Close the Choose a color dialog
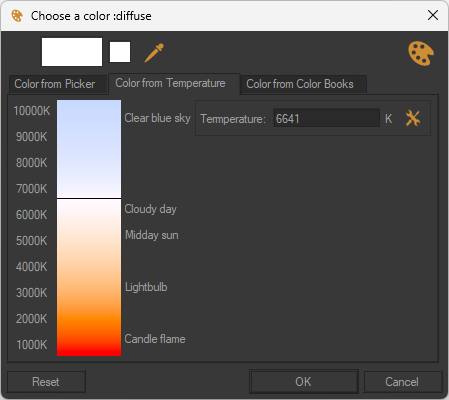The width and height of the screenshot is (449, 400). [x=433, y=15]
